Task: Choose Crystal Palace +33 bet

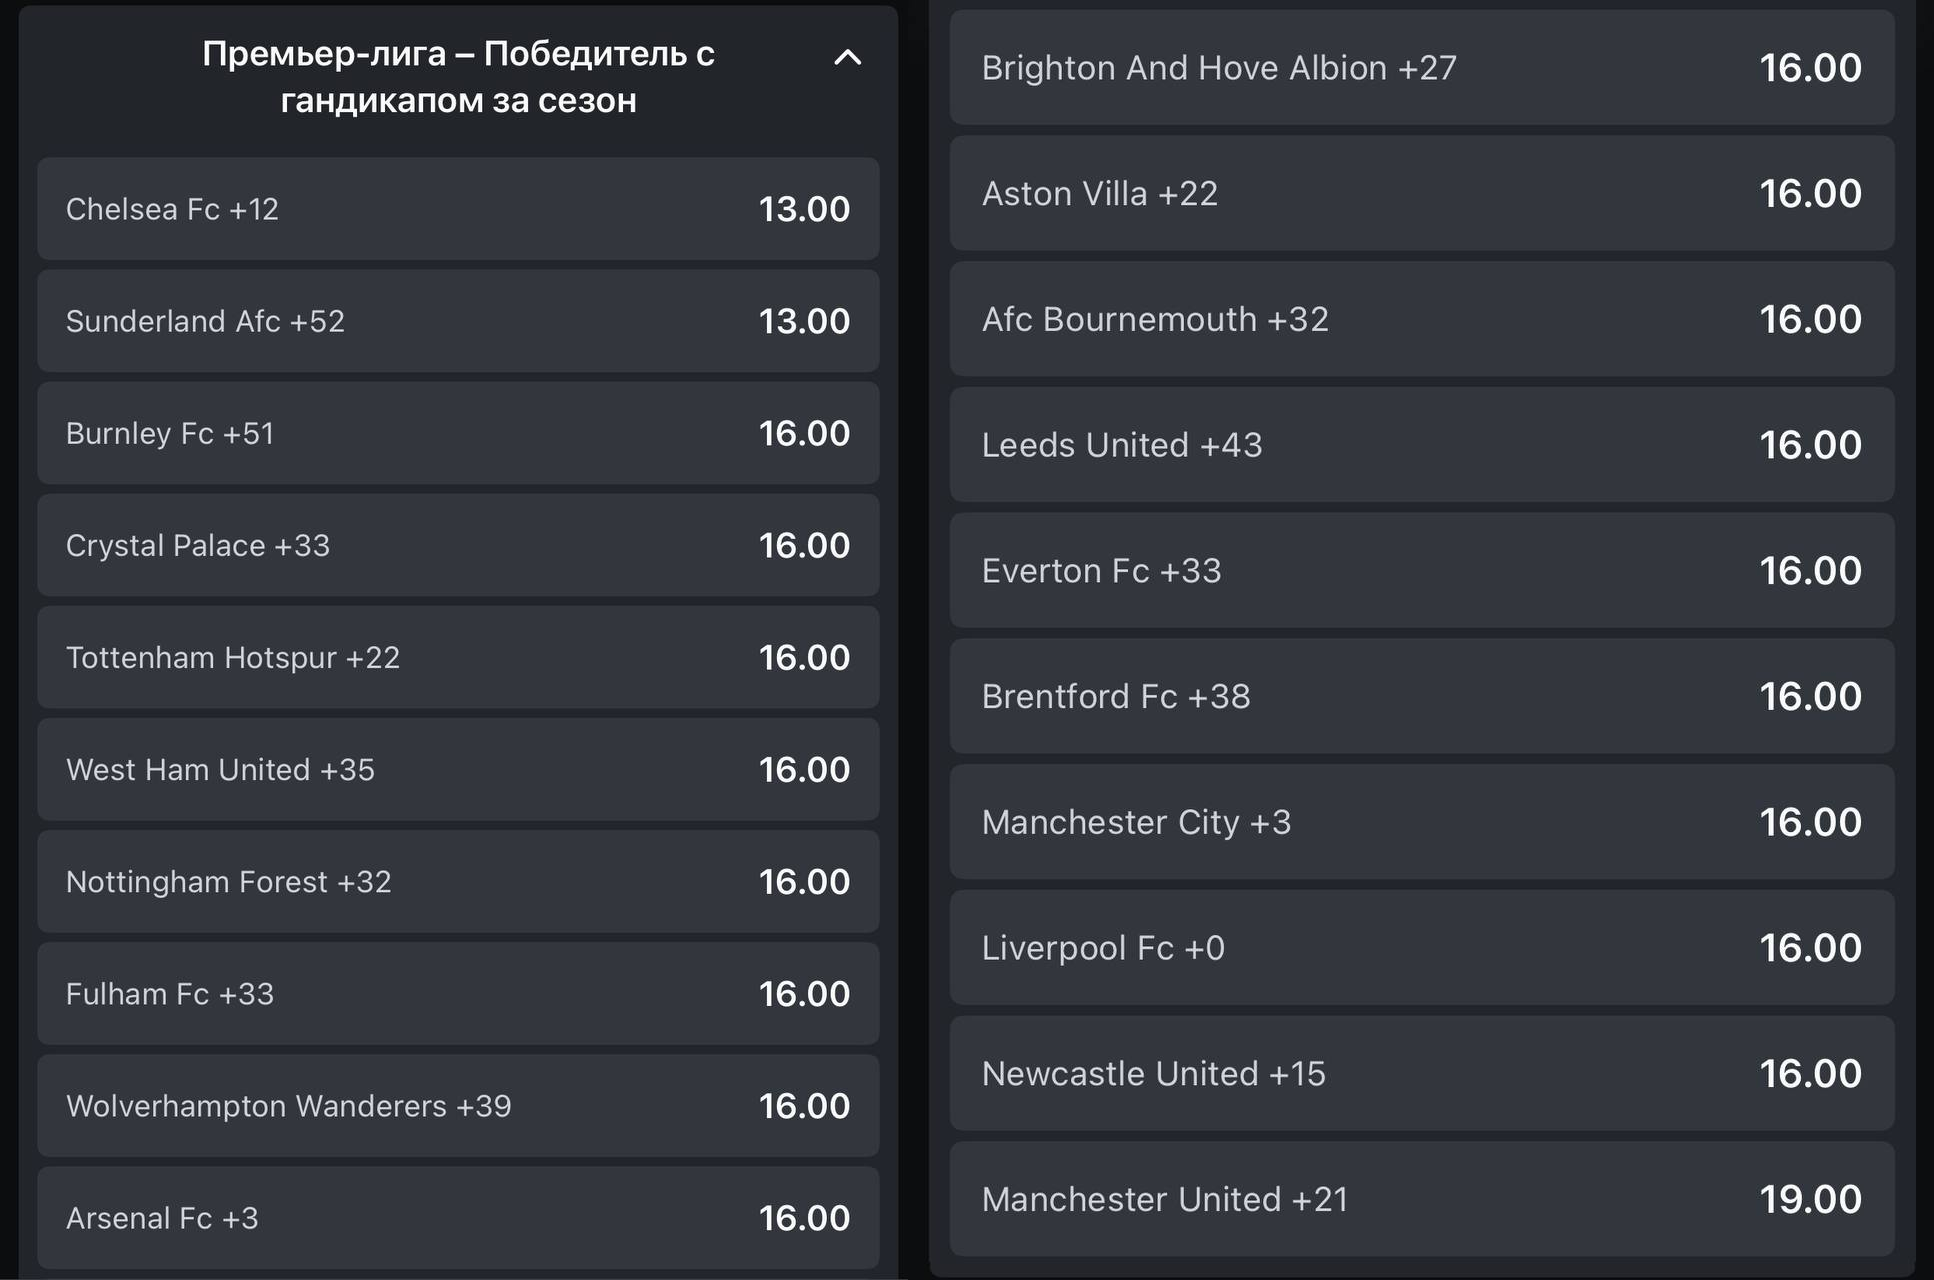Action: pos(458,545)
